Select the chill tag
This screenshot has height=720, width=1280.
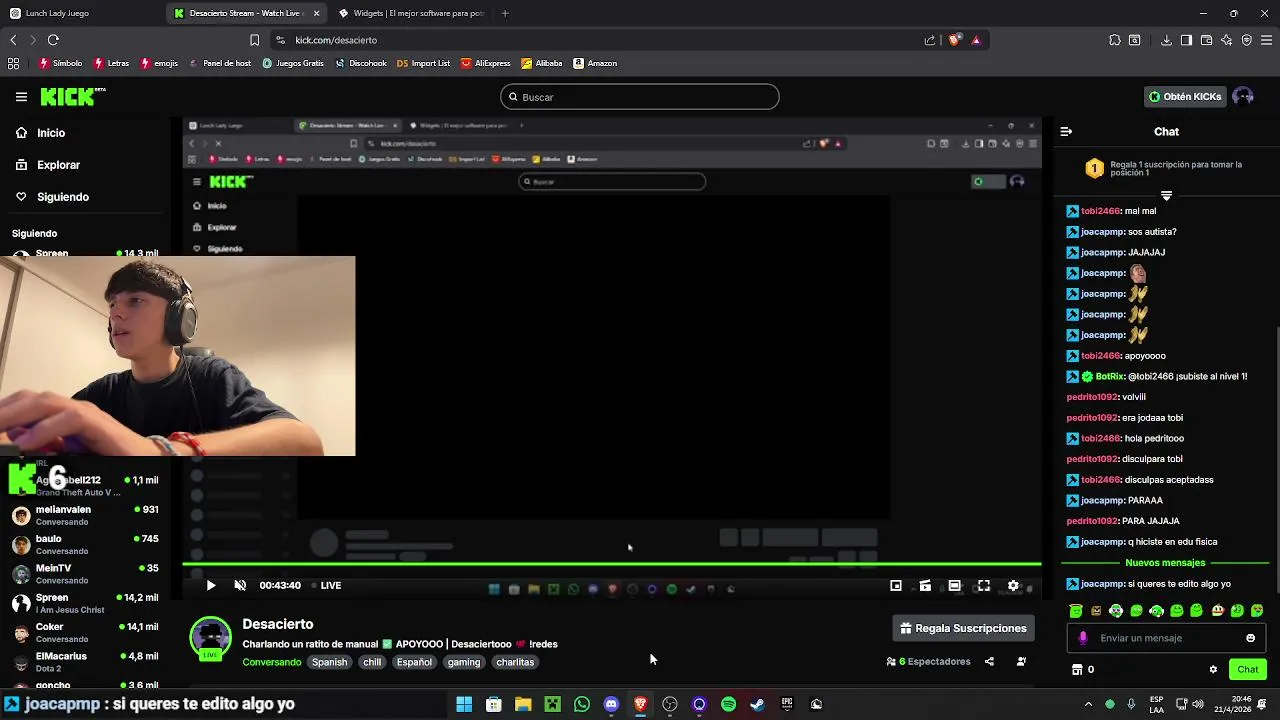(x=372, y=662)
